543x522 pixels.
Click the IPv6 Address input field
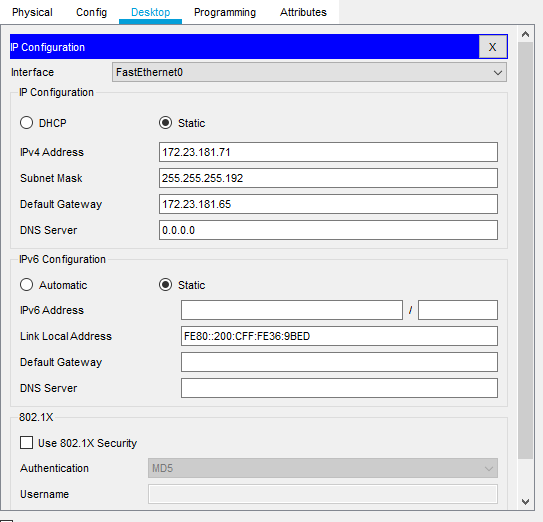292,310
